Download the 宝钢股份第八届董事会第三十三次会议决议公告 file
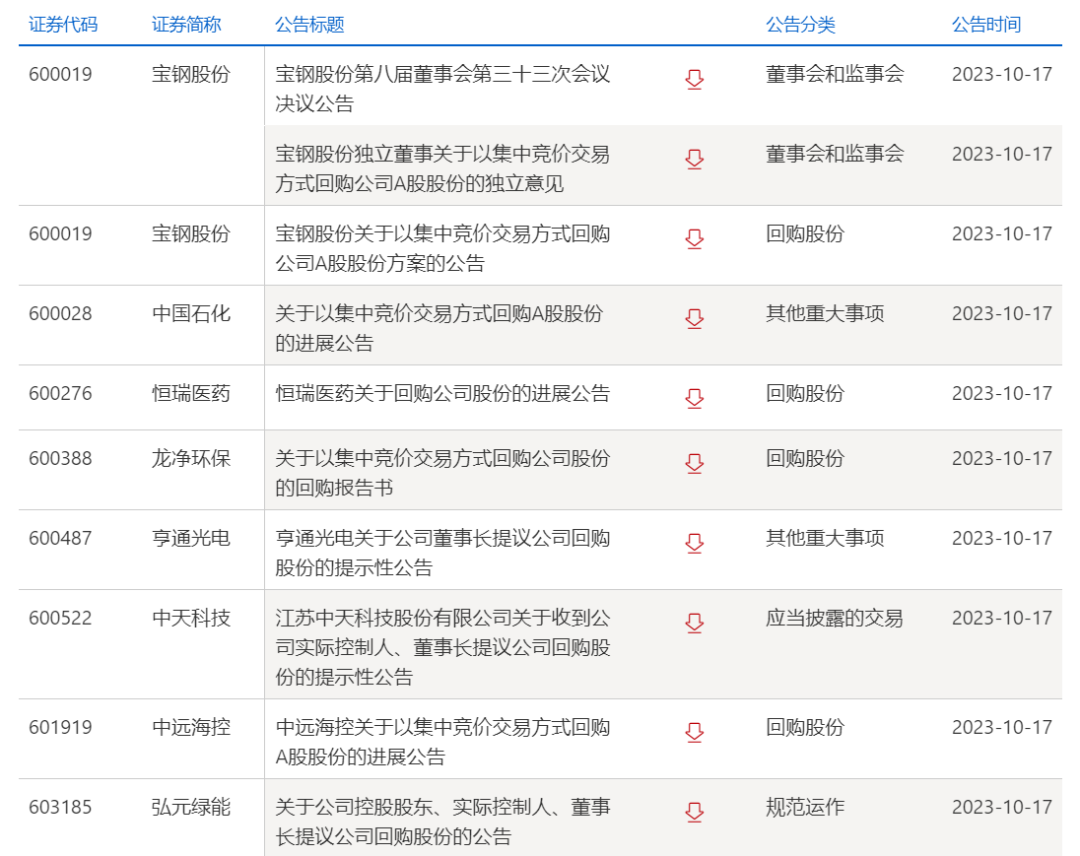This screenshot has height=856, width=1080. point(694,79)
